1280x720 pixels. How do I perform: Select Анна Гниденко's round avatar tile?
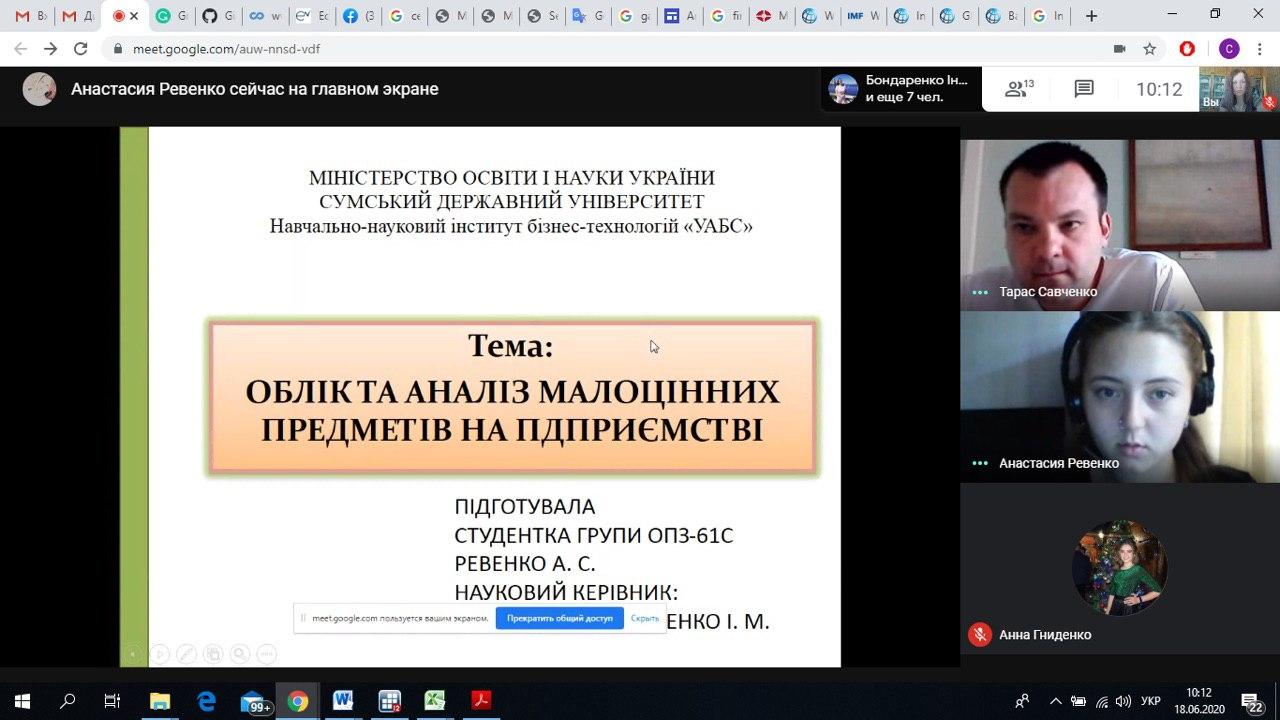1119,567
